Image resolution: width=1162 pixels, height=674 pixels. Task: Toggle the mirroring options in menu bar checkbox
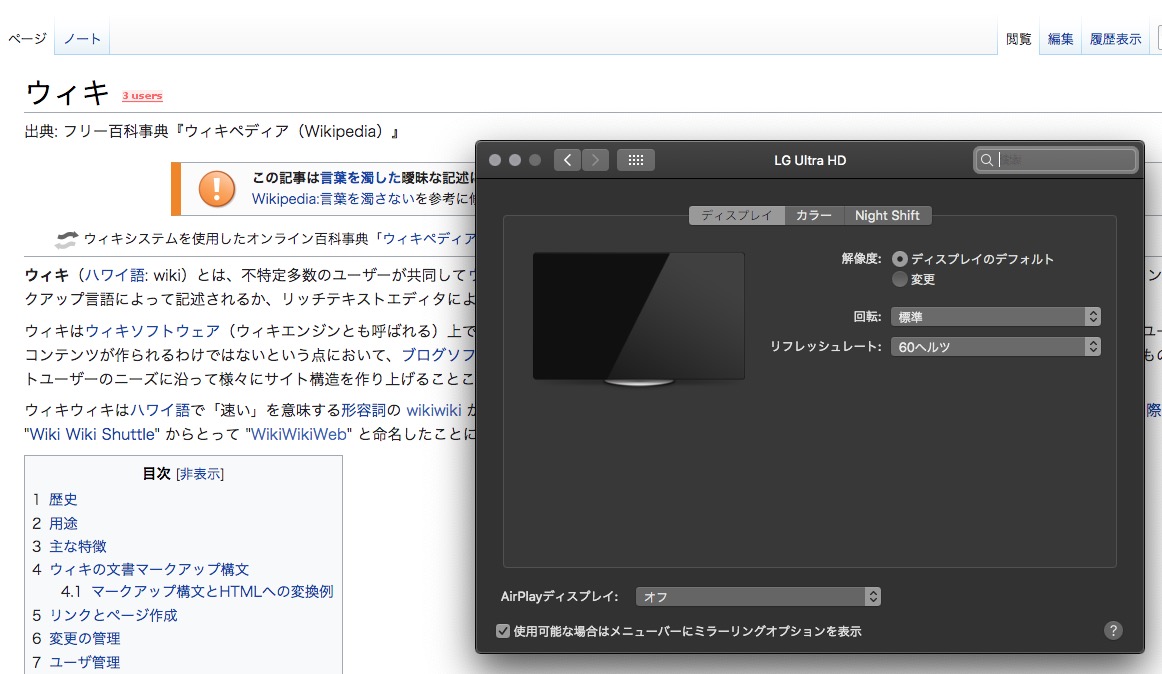pyautogui.click(x=503, y=631)
